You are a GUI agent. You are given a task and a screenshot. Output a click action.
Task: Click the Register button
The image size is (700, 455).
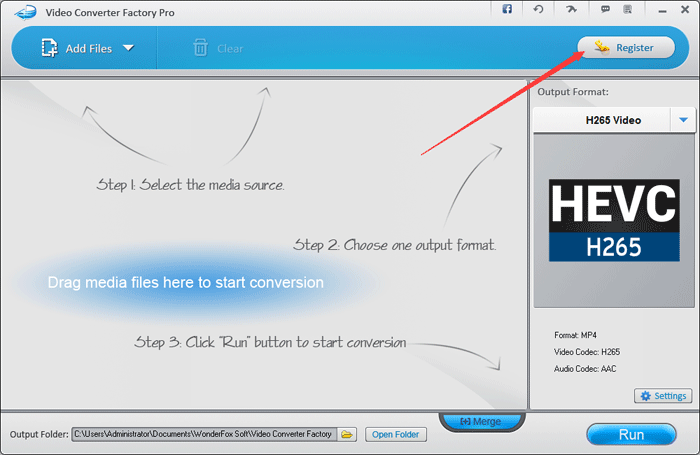pos(626,47)
